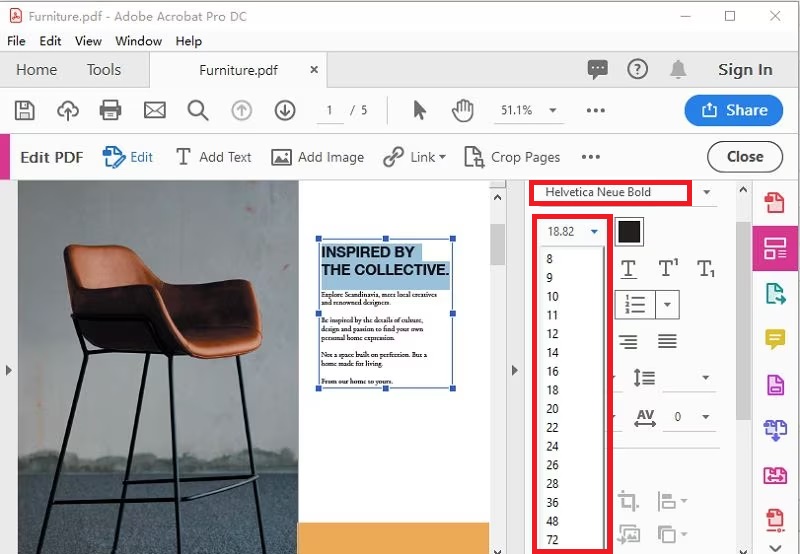Open the Find text magnifier icon

coord(198,110)
